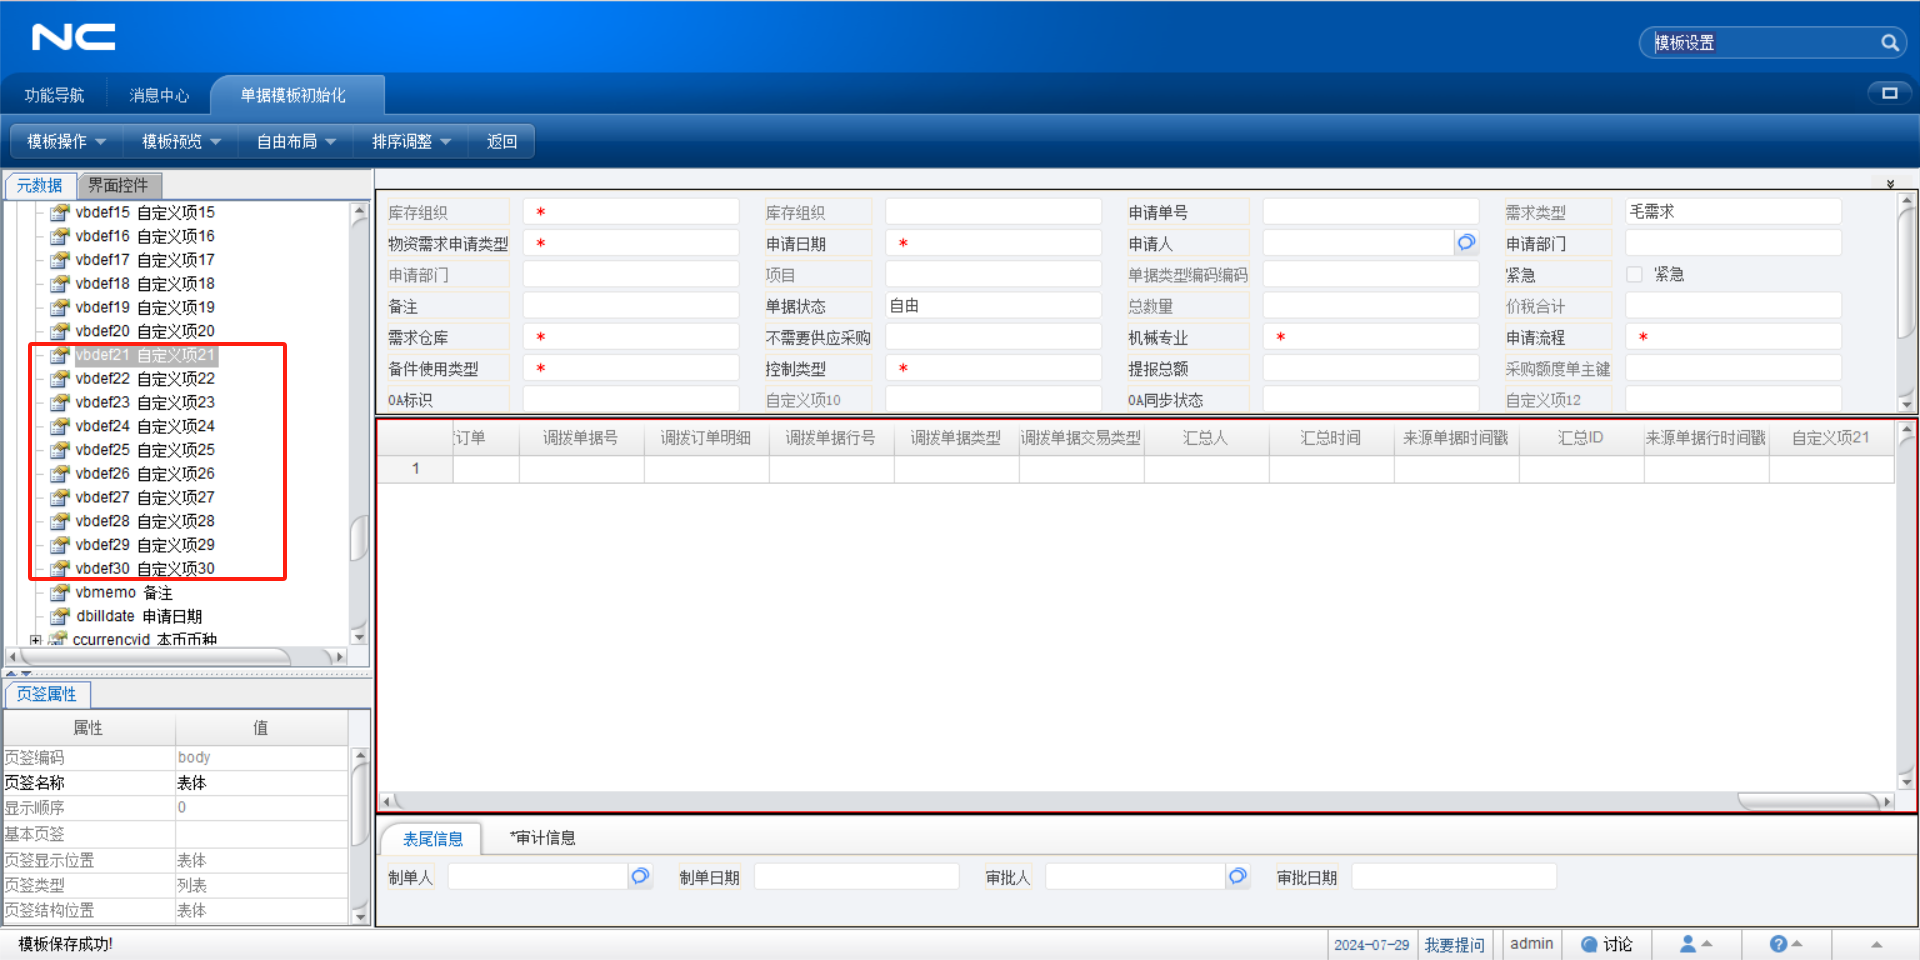Click the 自定义项21 table column header

[1831, 437]
